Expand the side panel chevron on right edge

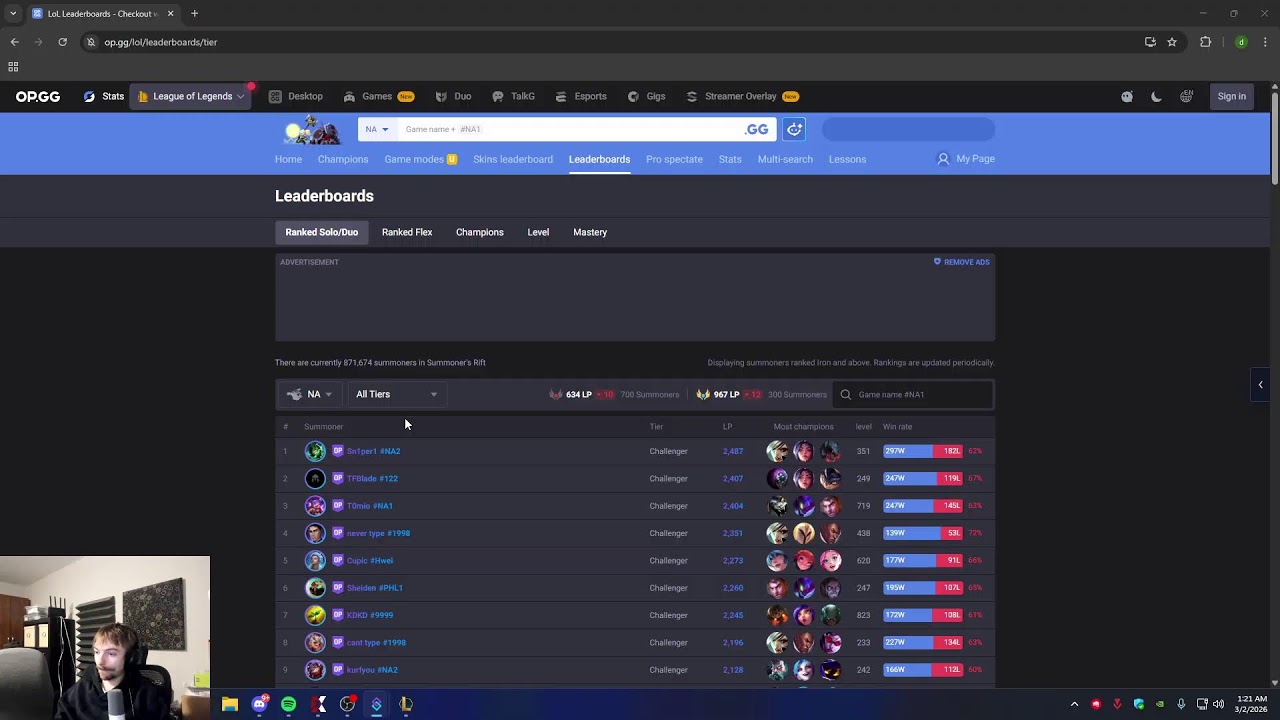pos(1261,385)
